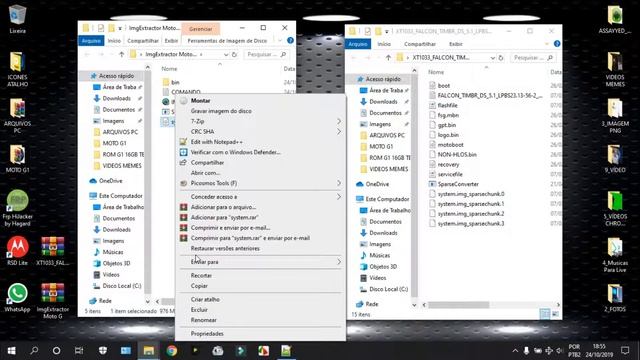Open XT1033_FAL archive on desktop
This screenshot has width=640, height=360.
click(x=52, y=251)
